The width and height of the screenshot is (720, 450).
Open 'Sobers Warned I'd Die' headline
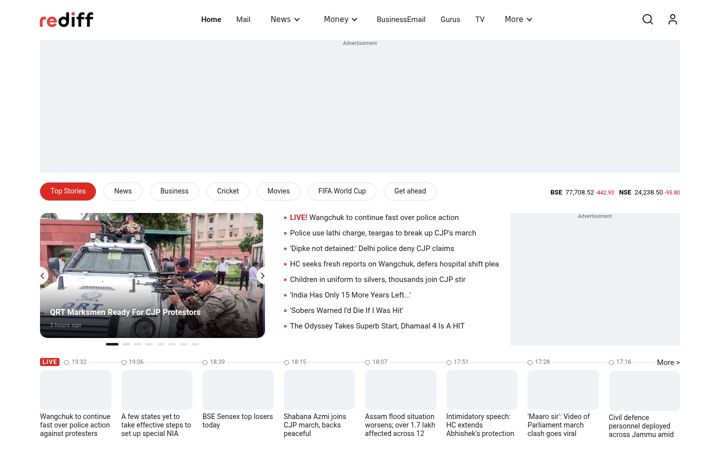346,310
